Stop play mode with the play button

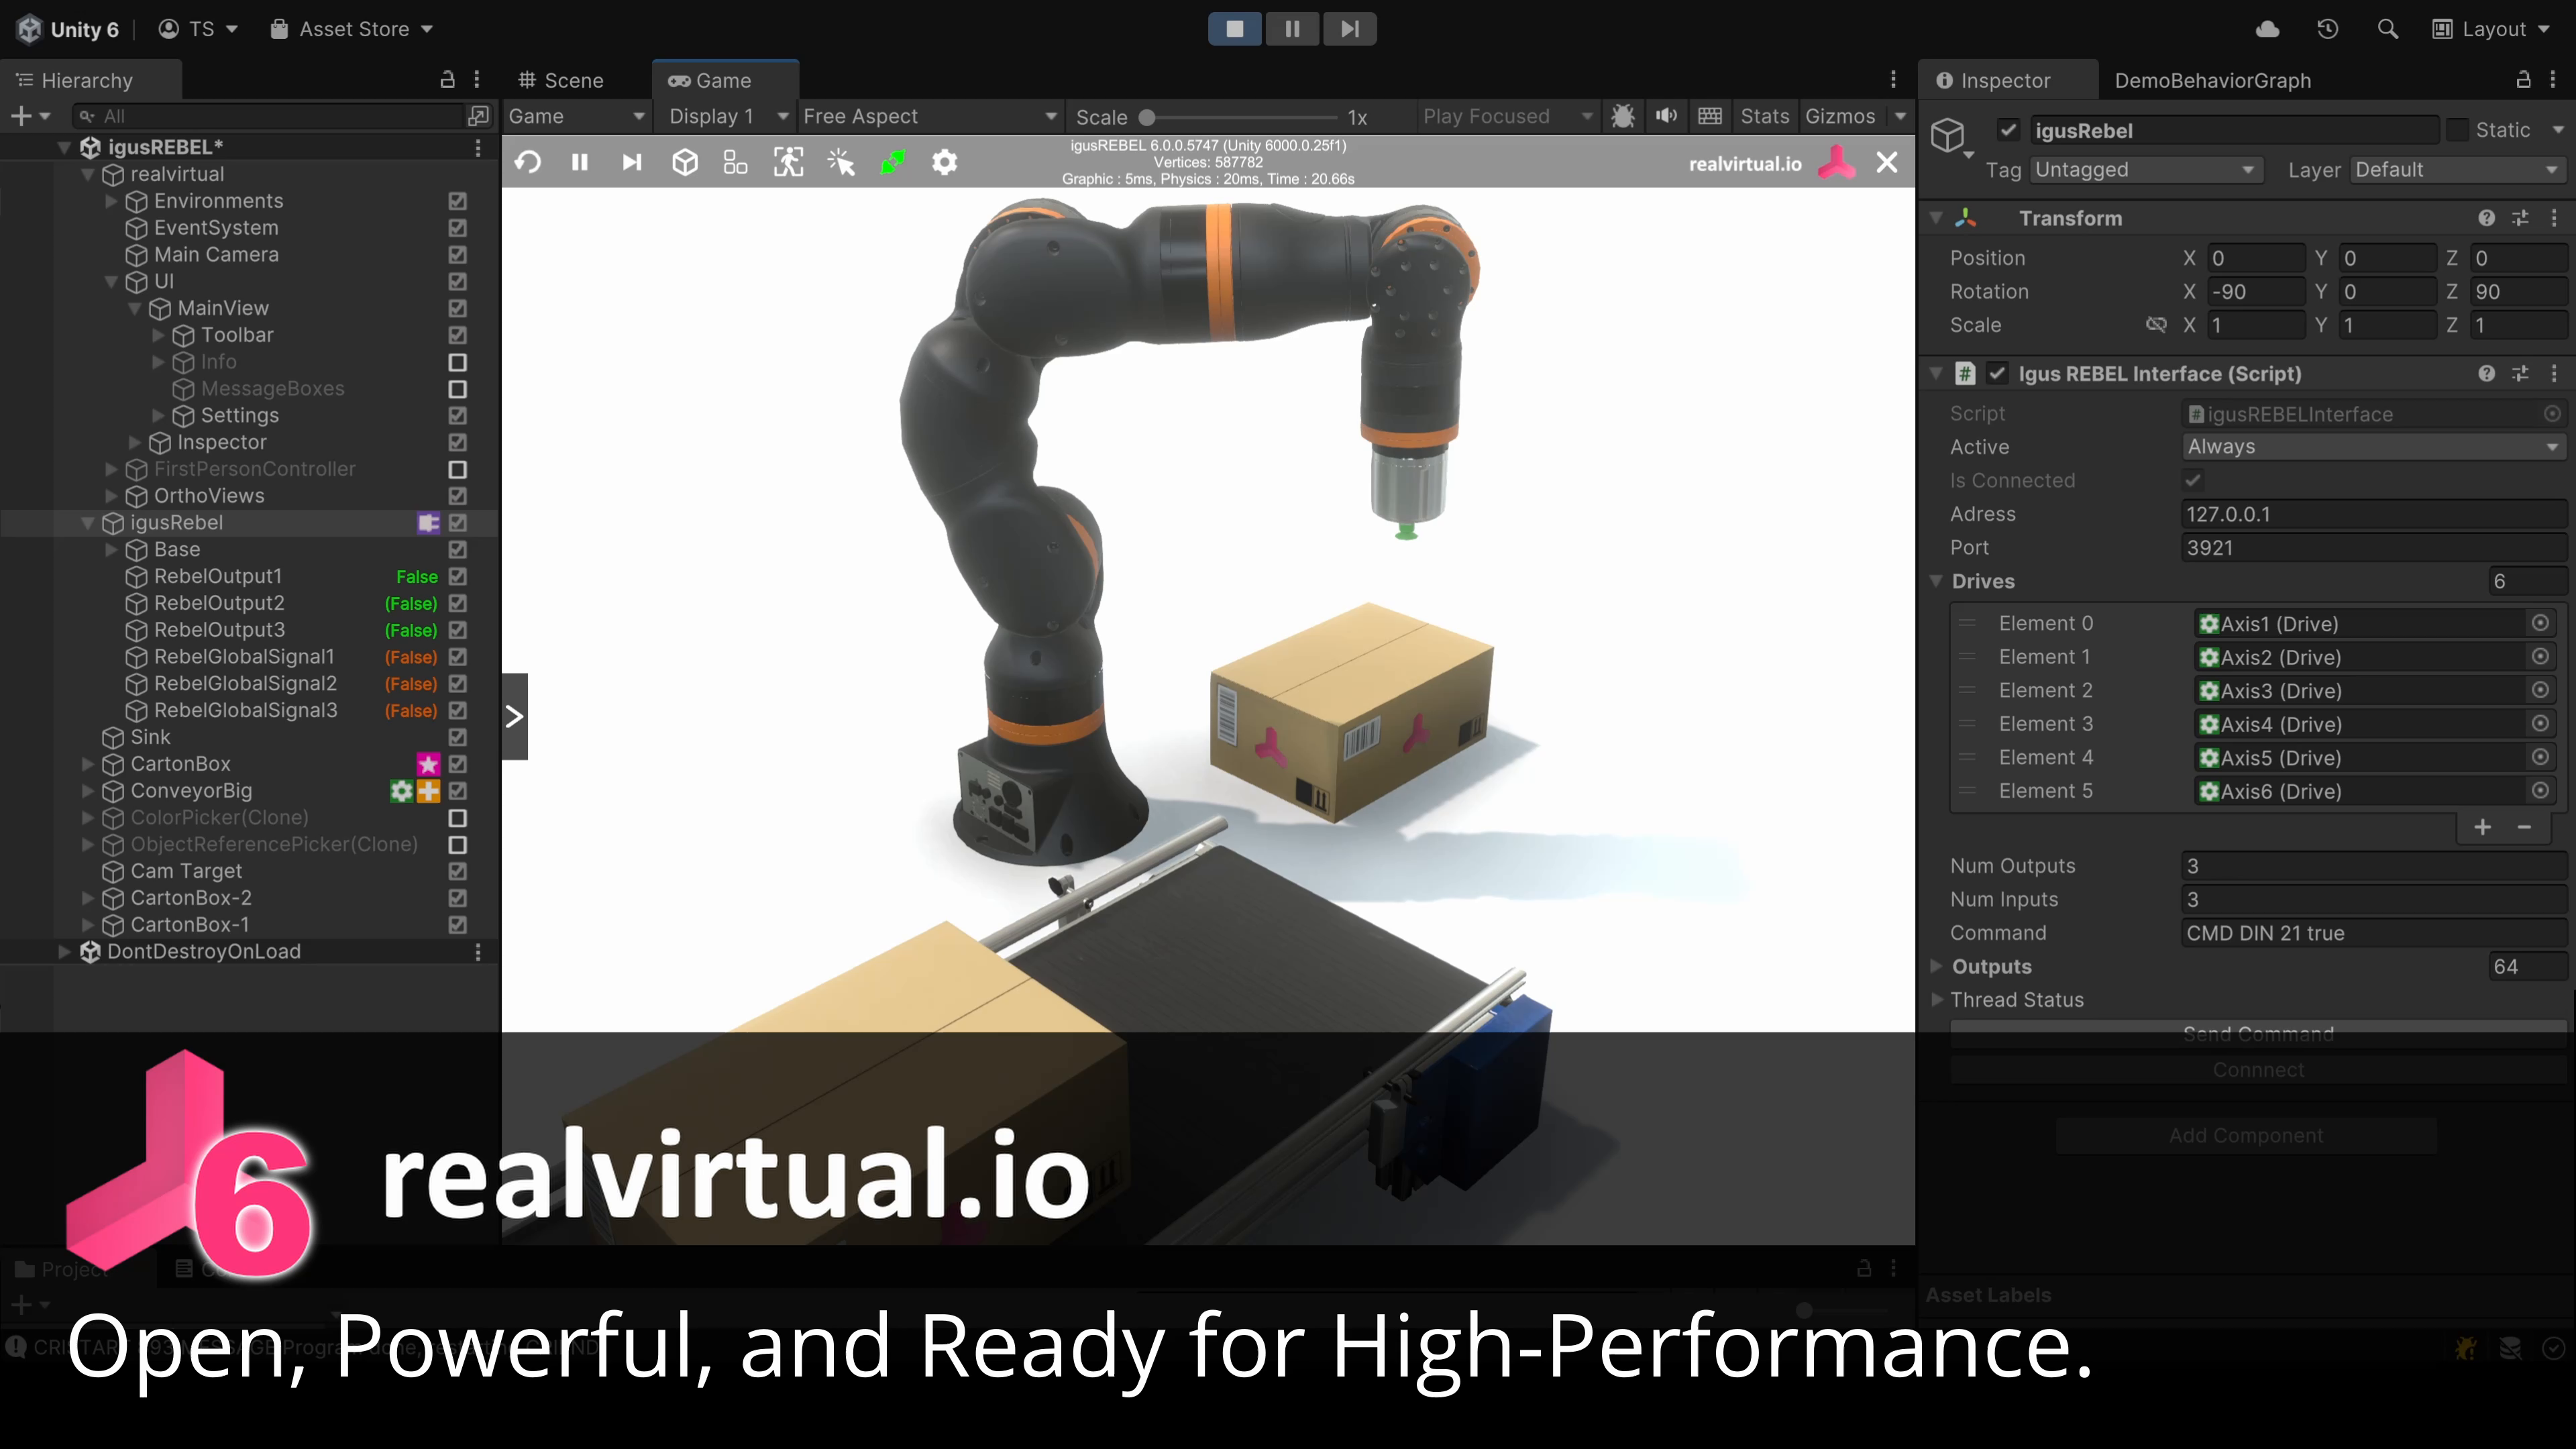tap(1235, 29)
